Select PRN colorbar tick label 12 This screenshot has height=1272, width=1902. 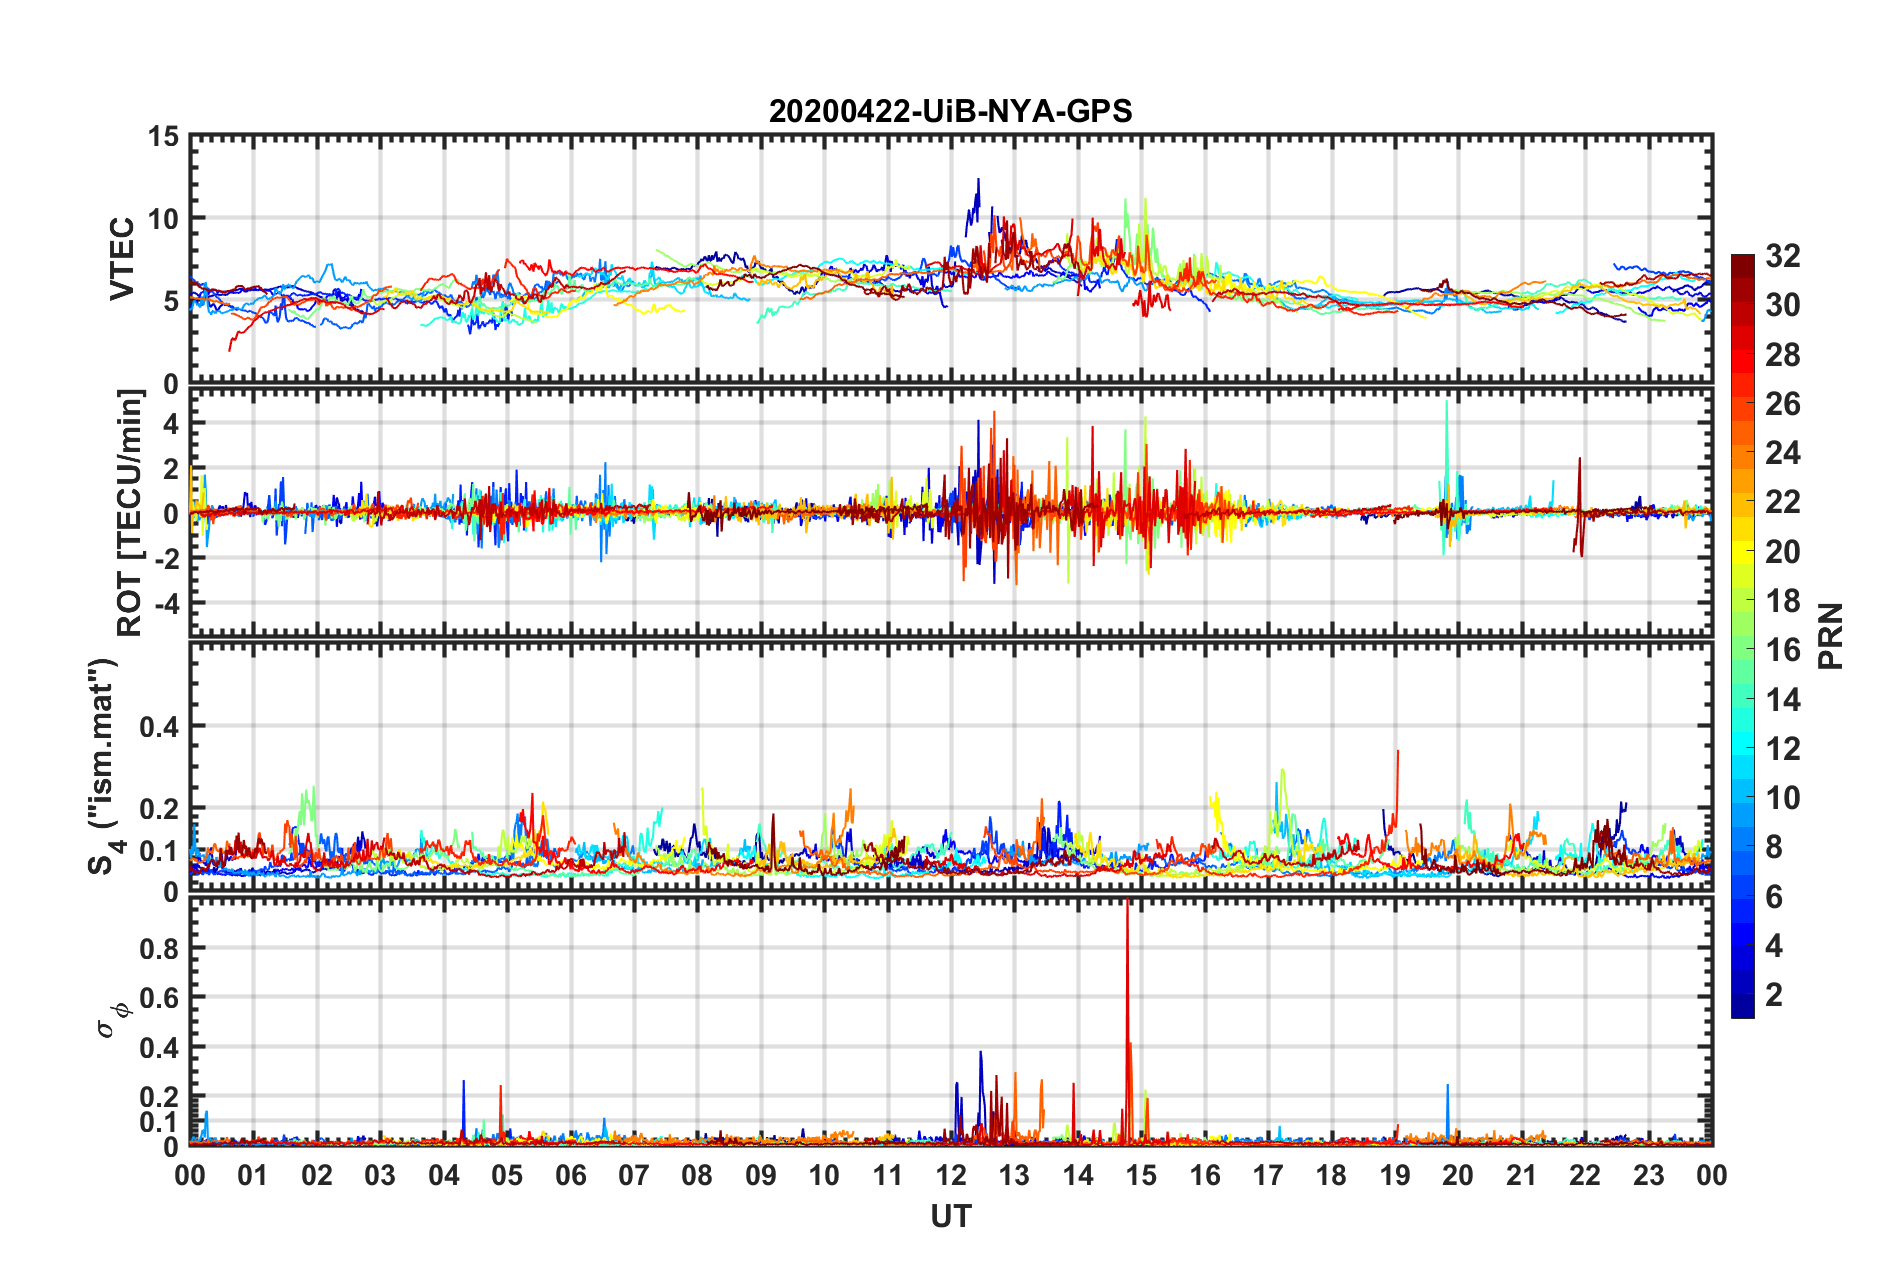(1783, 749)
